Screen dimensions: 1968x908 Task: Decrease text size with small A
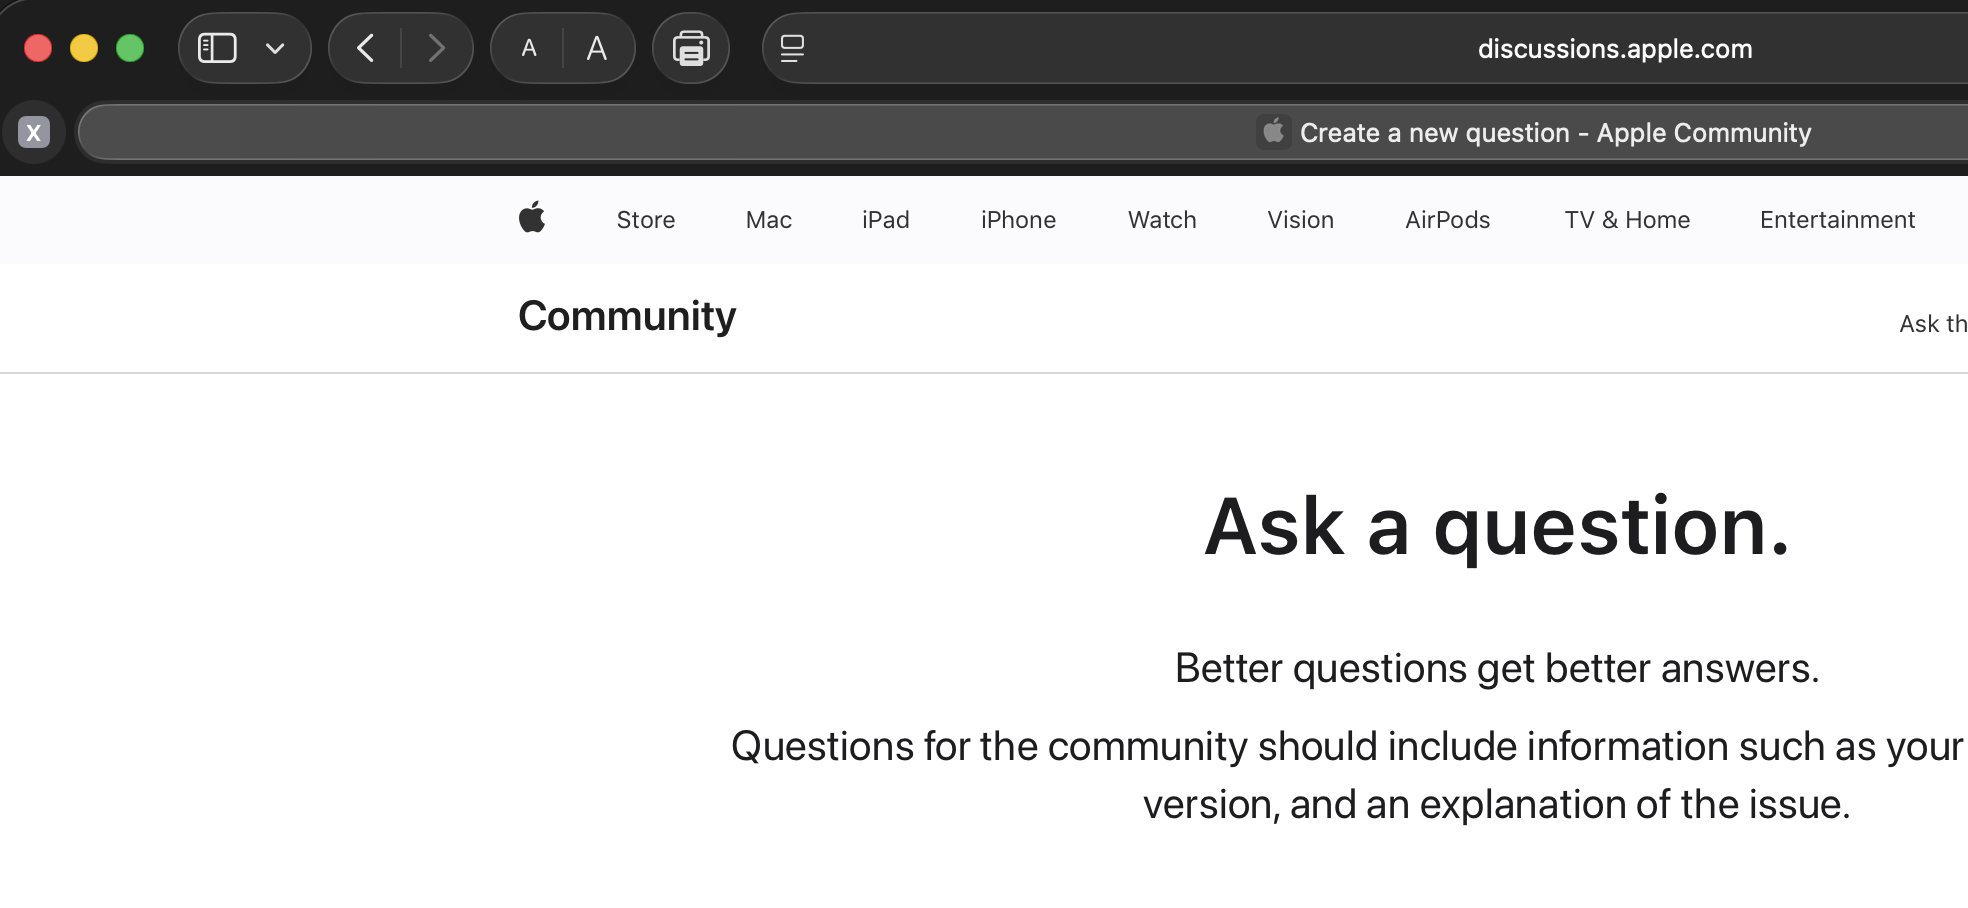(x=529, y=48)
